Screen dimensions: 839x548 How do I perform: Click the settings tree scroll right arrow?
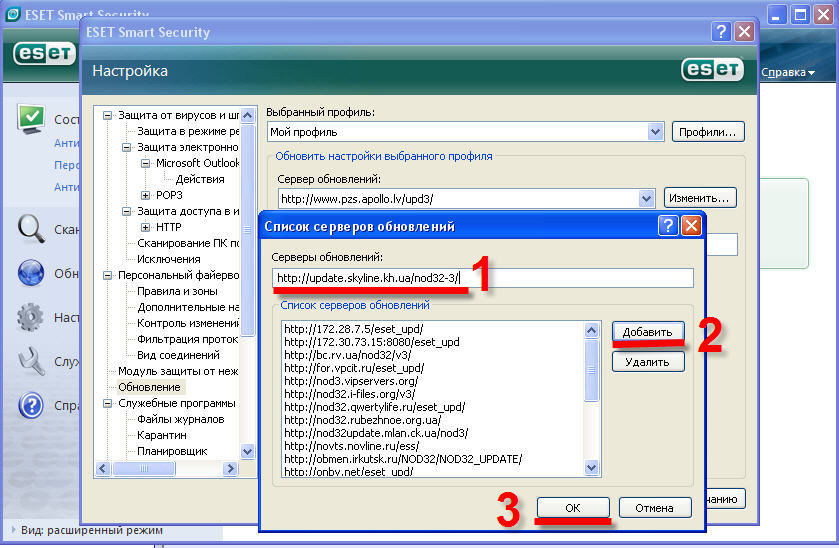(230, 468)
